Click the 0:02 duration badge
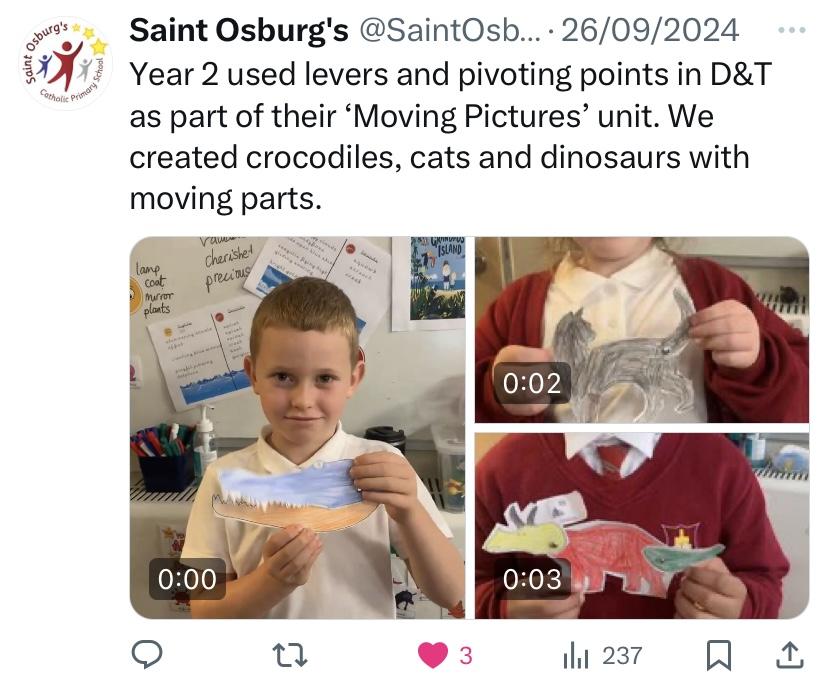Screen dimensions: 828x689 [532, 383]
